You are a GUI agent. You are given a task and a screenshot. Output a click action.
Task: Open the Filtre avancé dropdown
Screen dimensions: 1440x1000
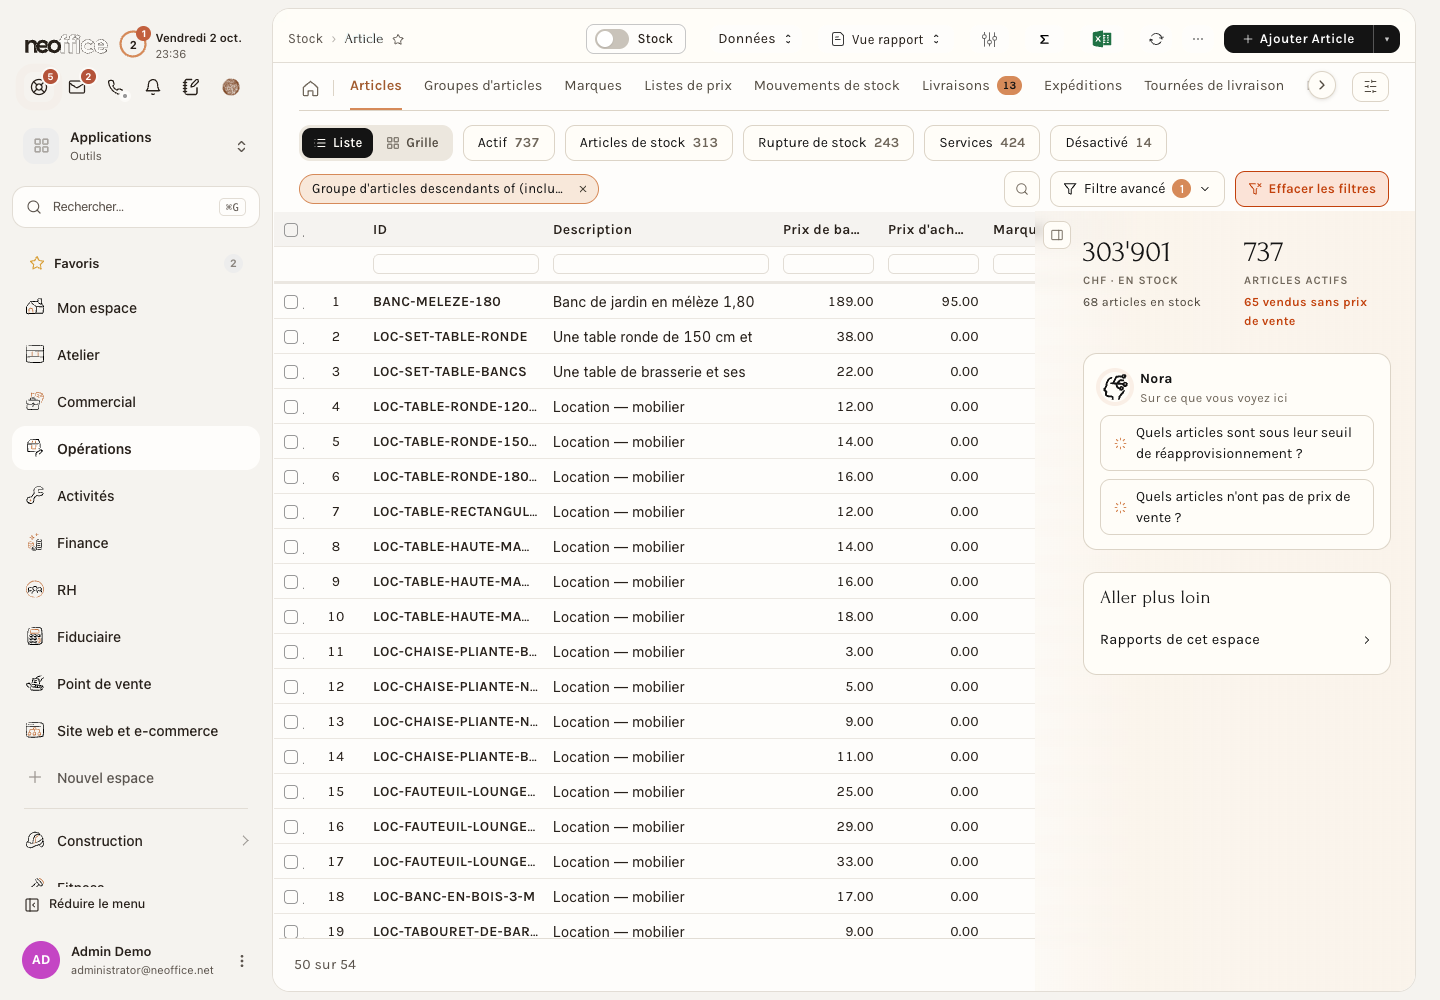click(x=1137, y=189)
